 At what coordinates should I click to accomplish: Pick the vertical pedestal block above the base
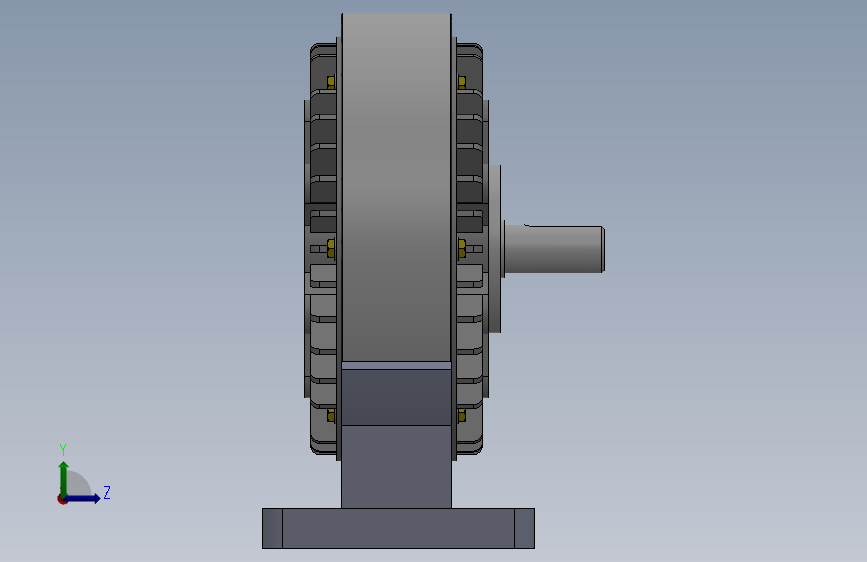tap(396, 466)
